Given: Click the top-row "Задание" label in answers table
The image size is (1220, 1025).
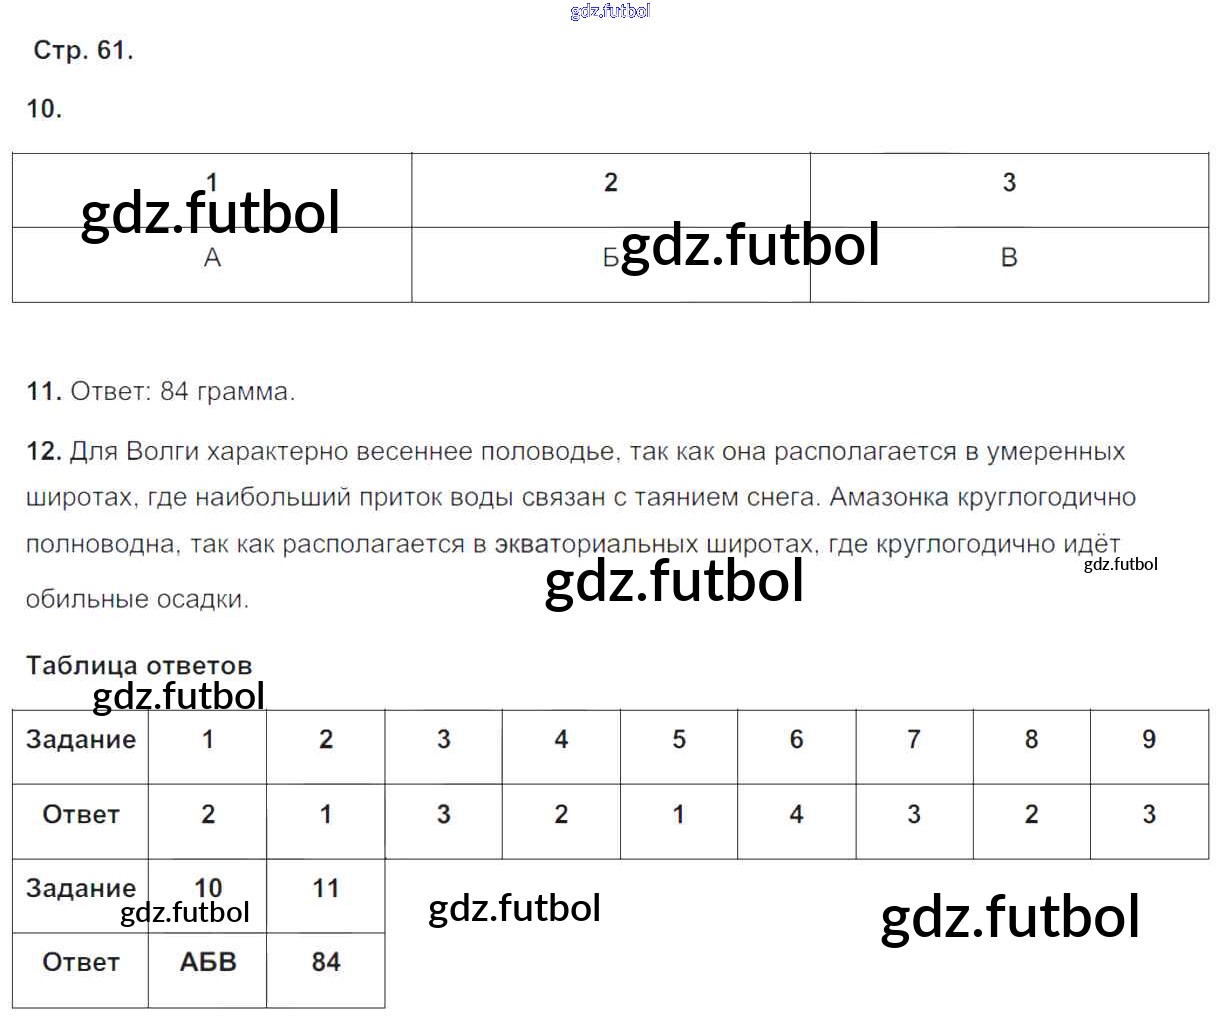Looking at the screenshot, I should pos(81,740).
